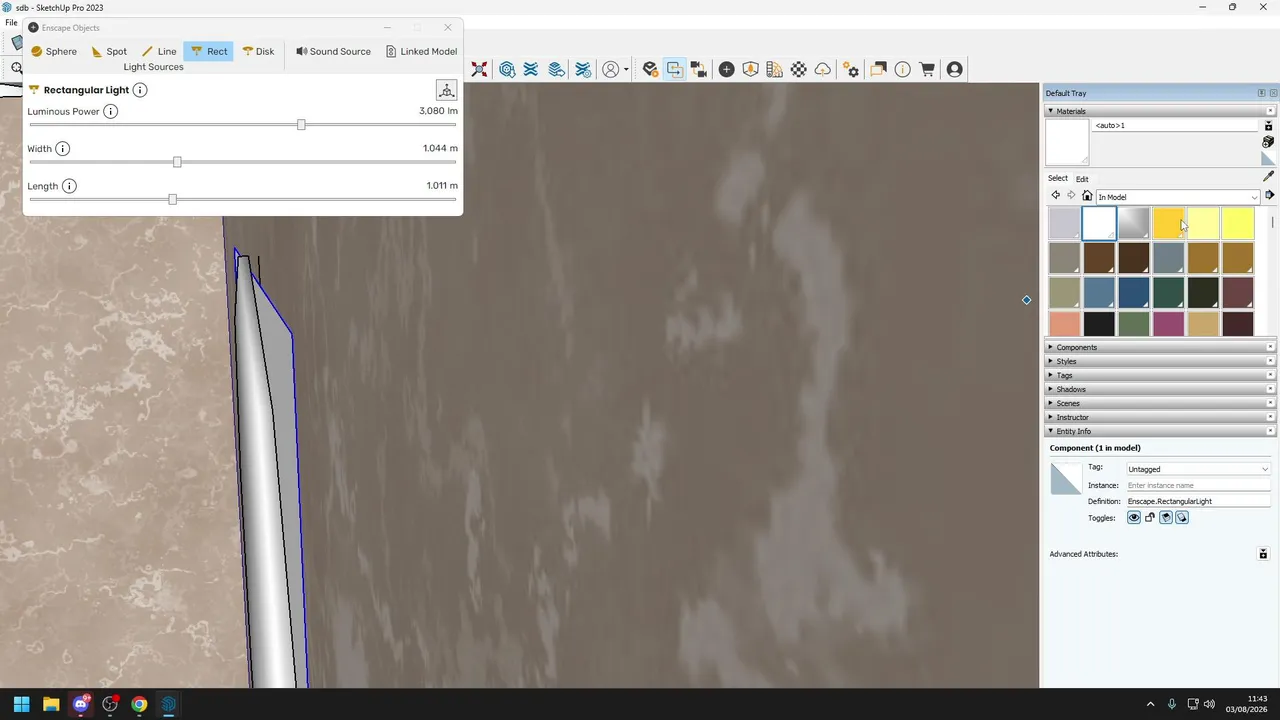The height and width of the screenshot is (720, 1280).
Task: Click the Luminous Power slider handle
Action: click(x=301, y=125)
